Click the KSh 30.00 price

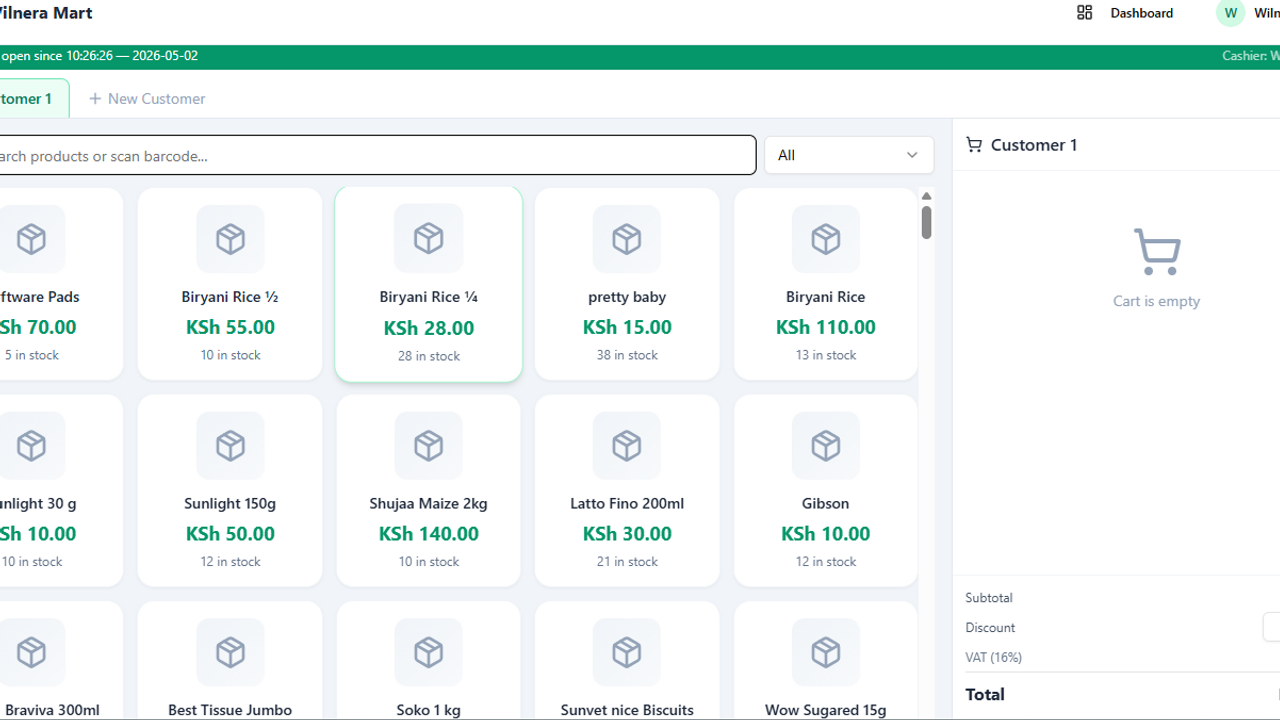click(x=627, y=534)
